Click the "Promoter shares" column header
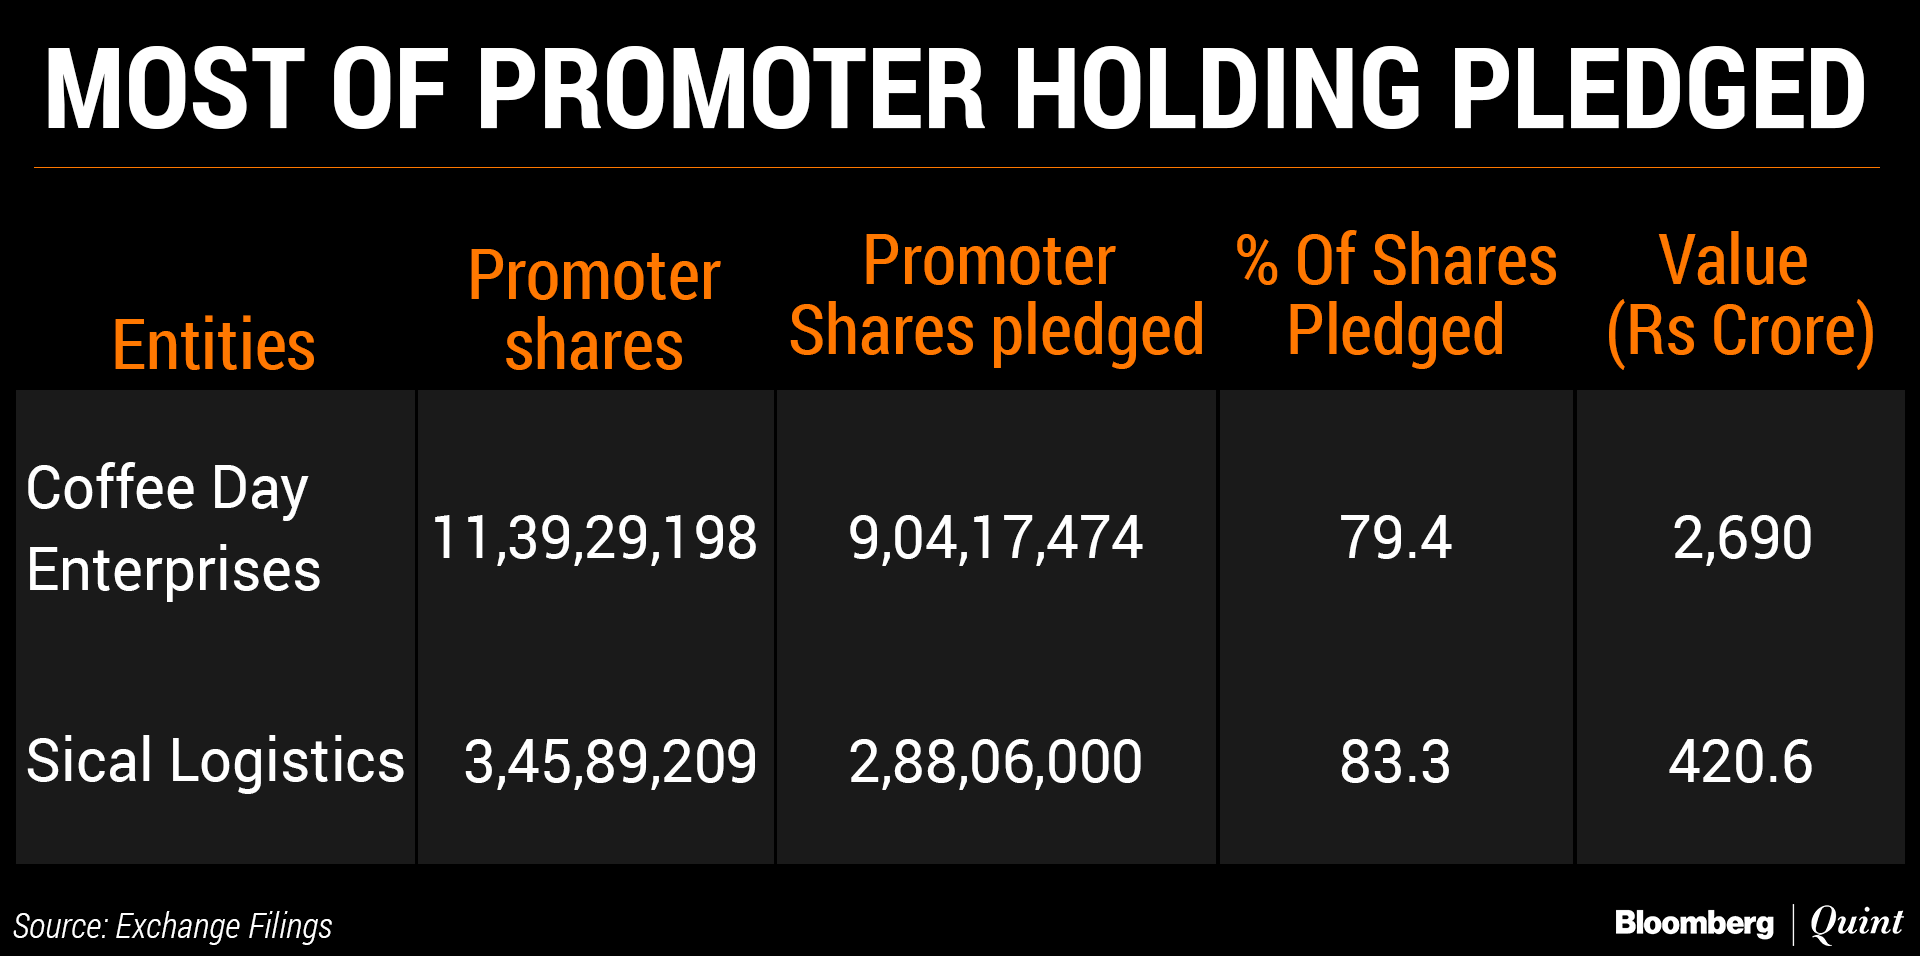Viewport: 1920px width, 956px height. pyautogui.click(x=594, y=310)
